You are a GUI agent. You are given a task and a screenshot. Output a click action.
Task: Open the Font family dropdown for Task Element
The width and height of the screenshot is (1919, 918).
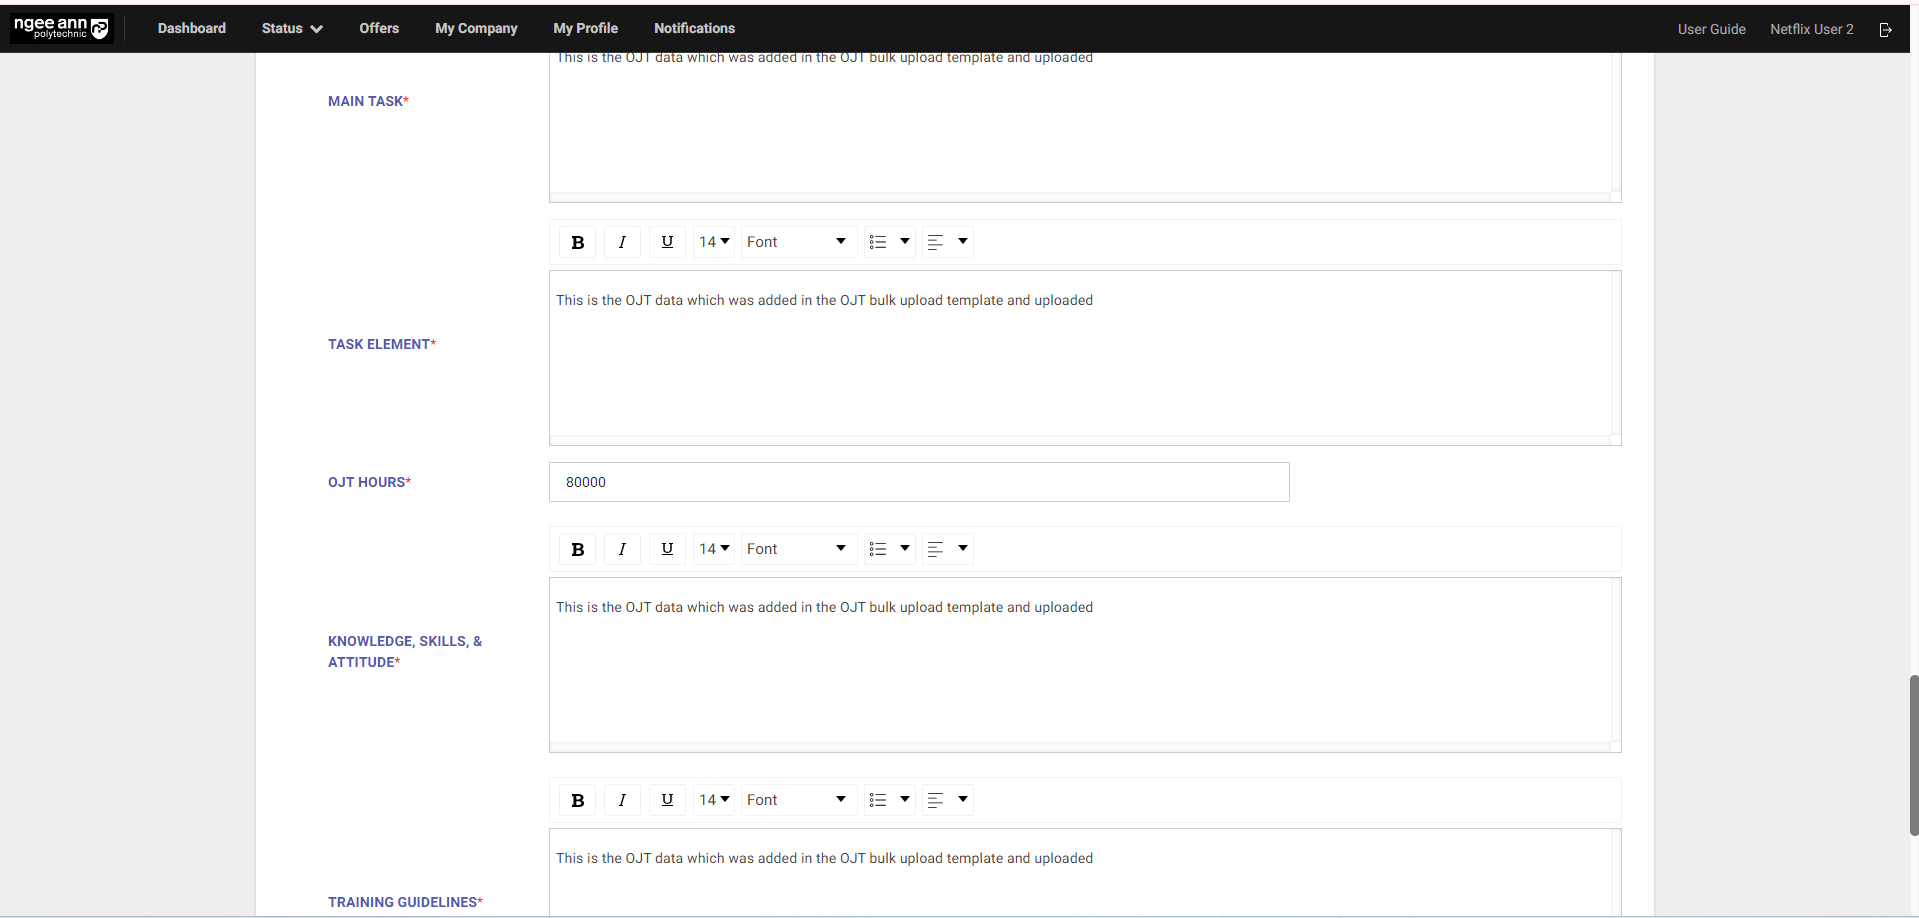click(797, 241)
